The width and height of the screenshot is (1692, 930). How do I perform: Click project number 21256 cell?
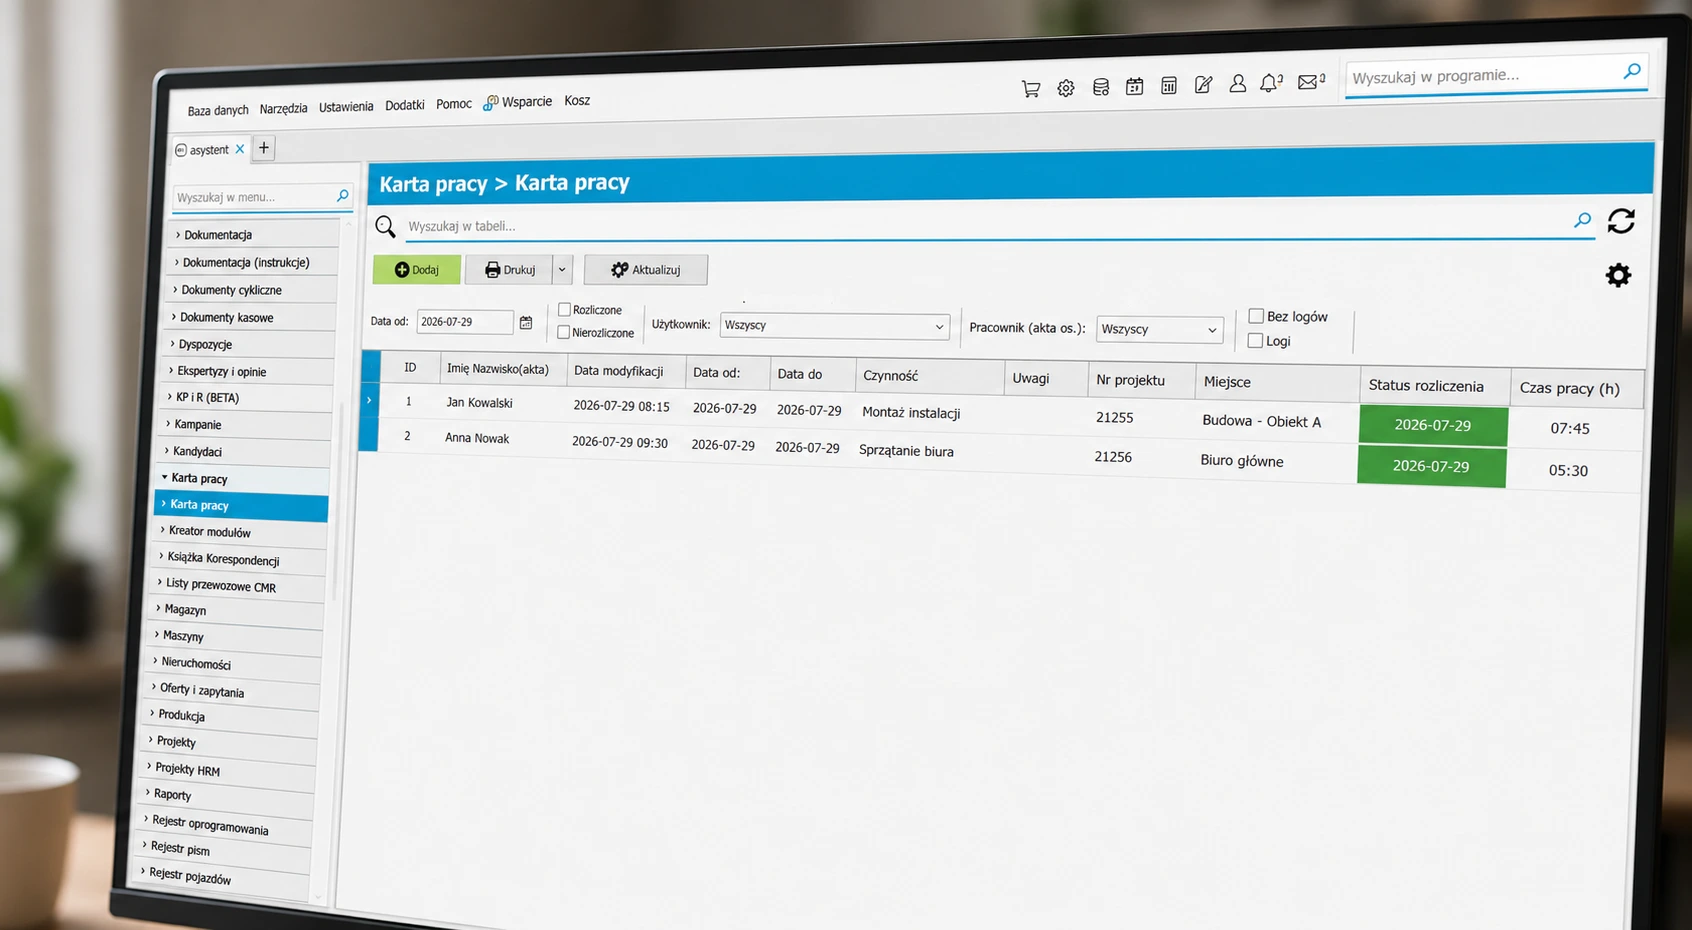[x=1113, y=457]
